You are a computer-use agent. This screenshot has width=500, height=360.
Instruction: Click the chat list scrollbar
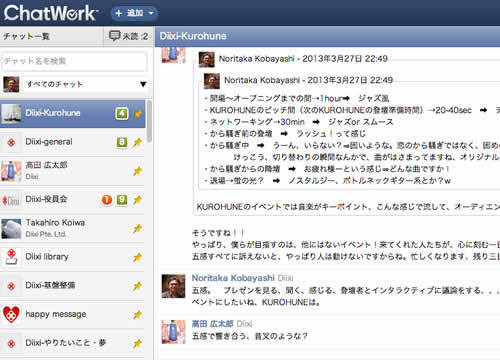coord(149,121)
